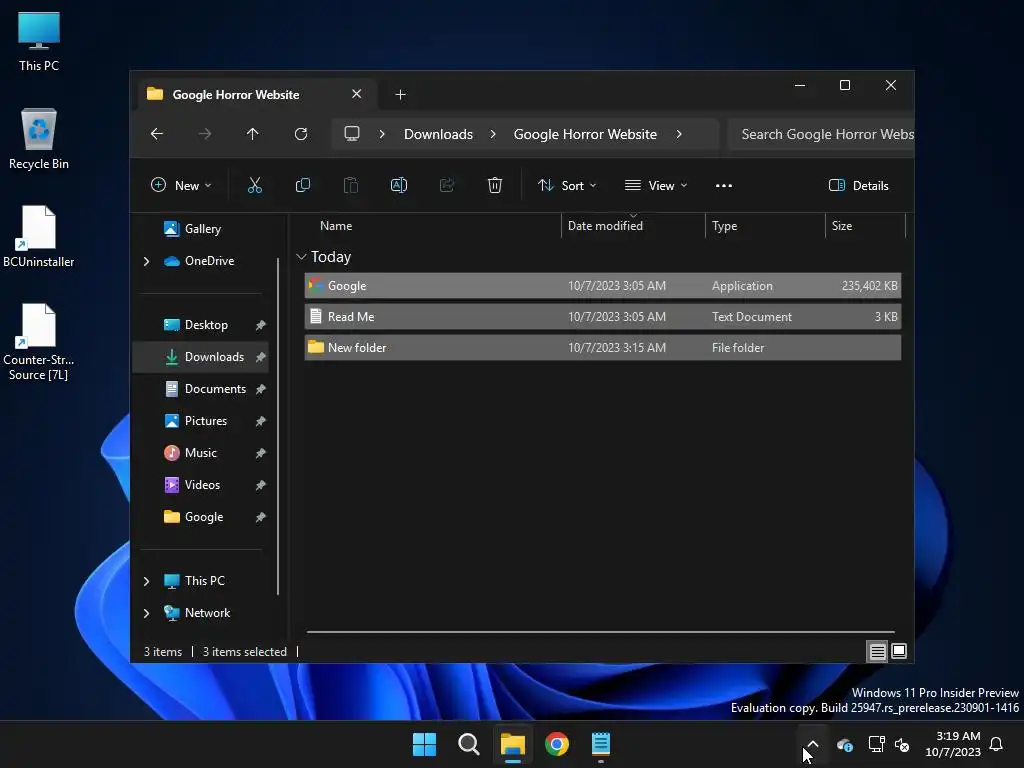Click File Explorer on the taskbar

click(x=513, y=744)
